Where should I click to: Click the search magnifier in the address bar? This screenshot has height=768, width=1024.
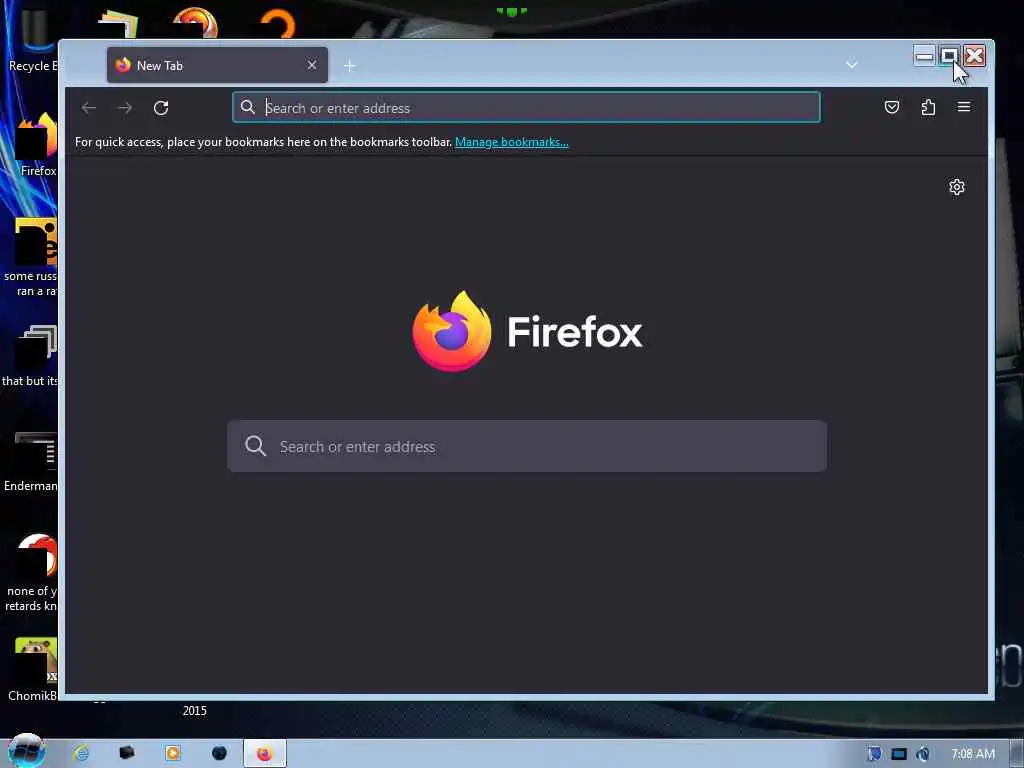click(x=248, y=107)
